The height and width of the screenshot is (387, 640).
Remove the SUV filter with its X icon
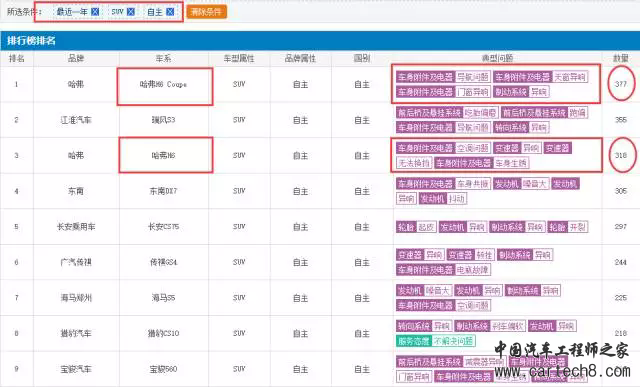point(131,12)
